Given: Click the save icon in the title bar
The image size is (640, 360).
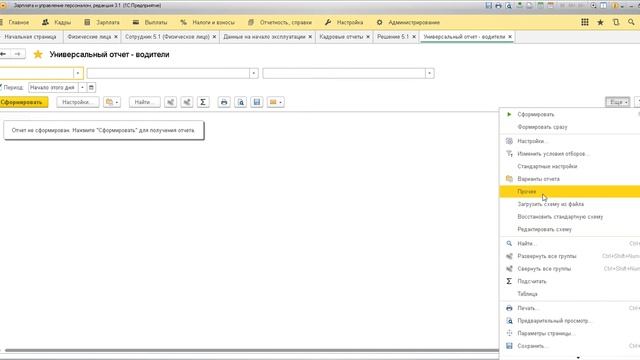Looking at the screenshot, I should point(489,6).
